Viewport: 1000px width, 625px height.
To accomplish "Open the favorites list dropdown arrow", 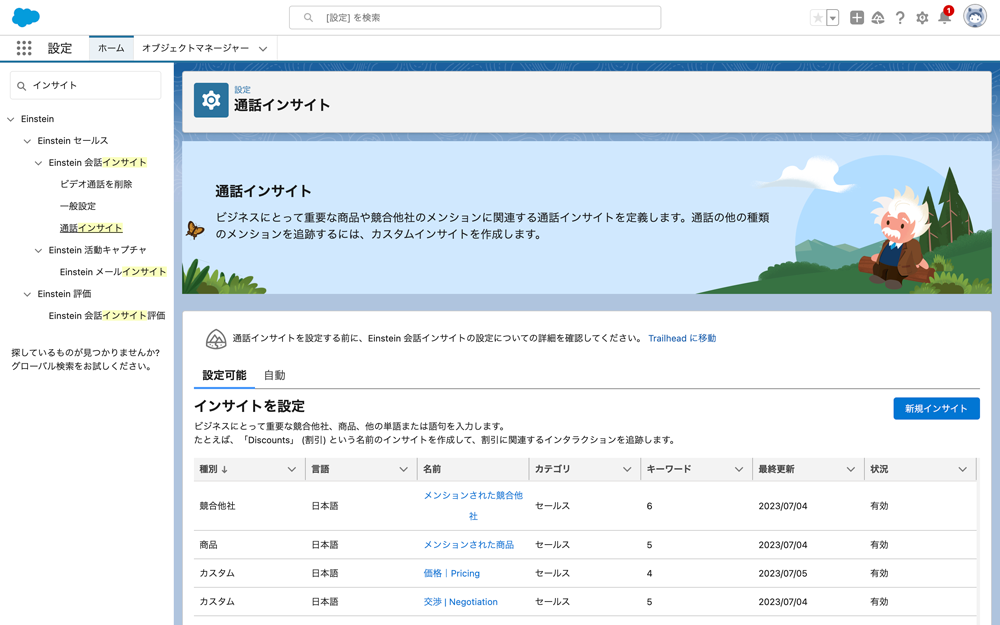I will (x=832, y=18).
